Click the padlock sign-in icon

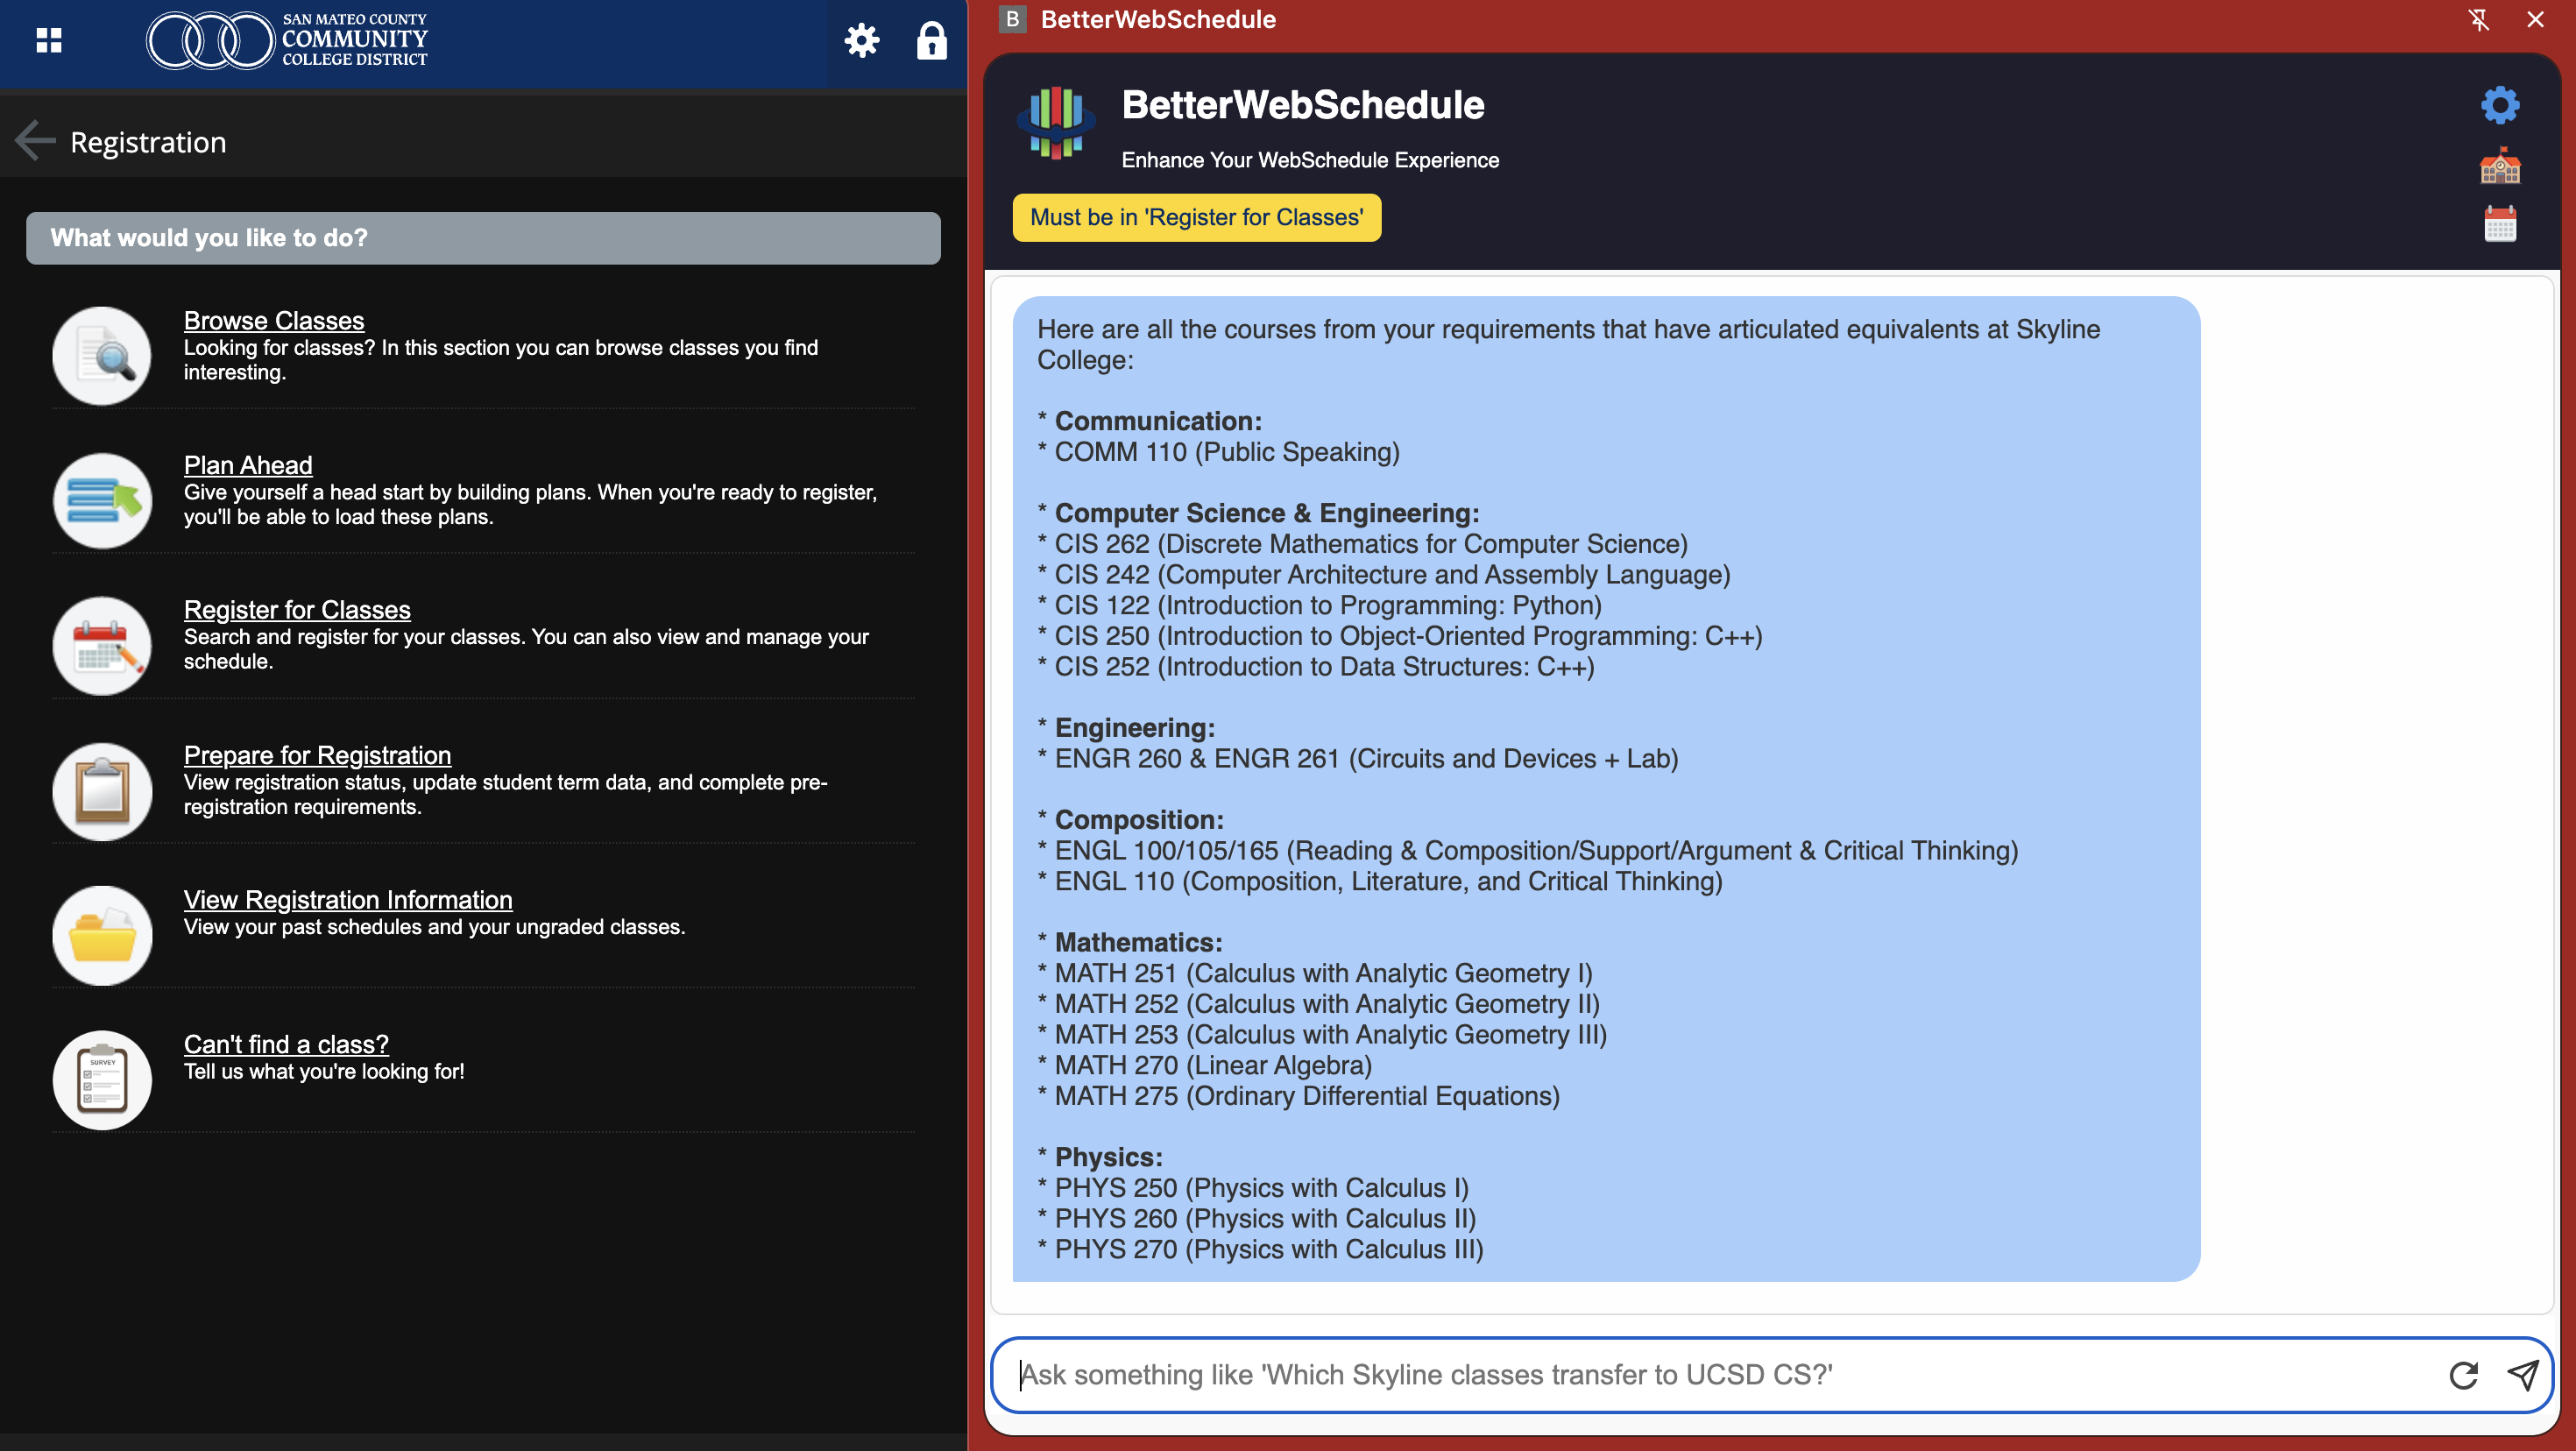(931, 41)
